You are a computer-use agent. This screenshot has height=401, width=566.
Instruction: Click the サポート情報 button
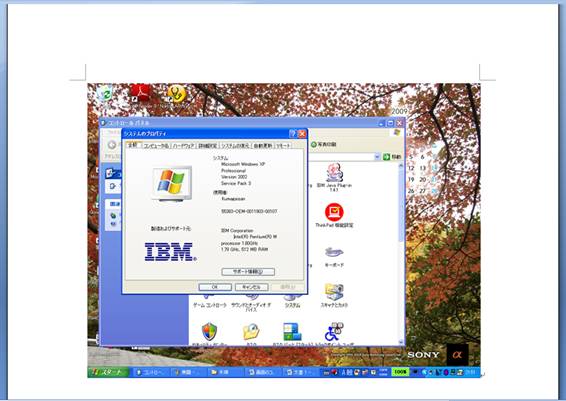248,272
